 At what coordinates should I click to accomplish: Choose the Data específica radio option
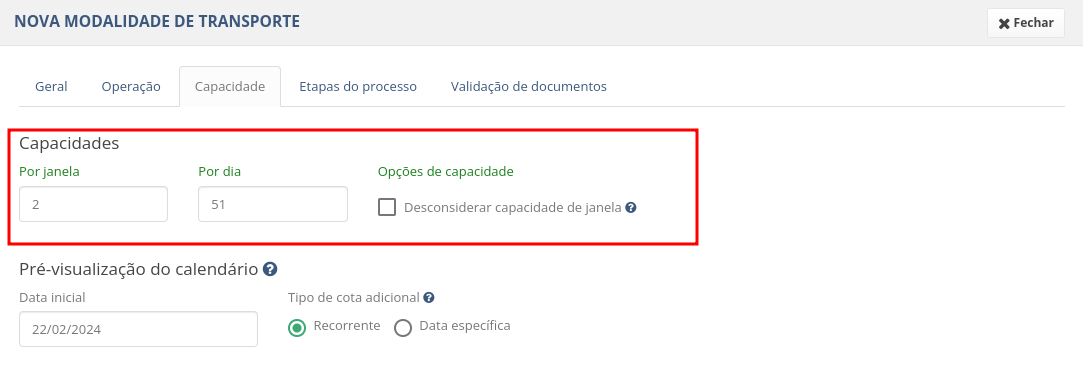click(403, 327)
